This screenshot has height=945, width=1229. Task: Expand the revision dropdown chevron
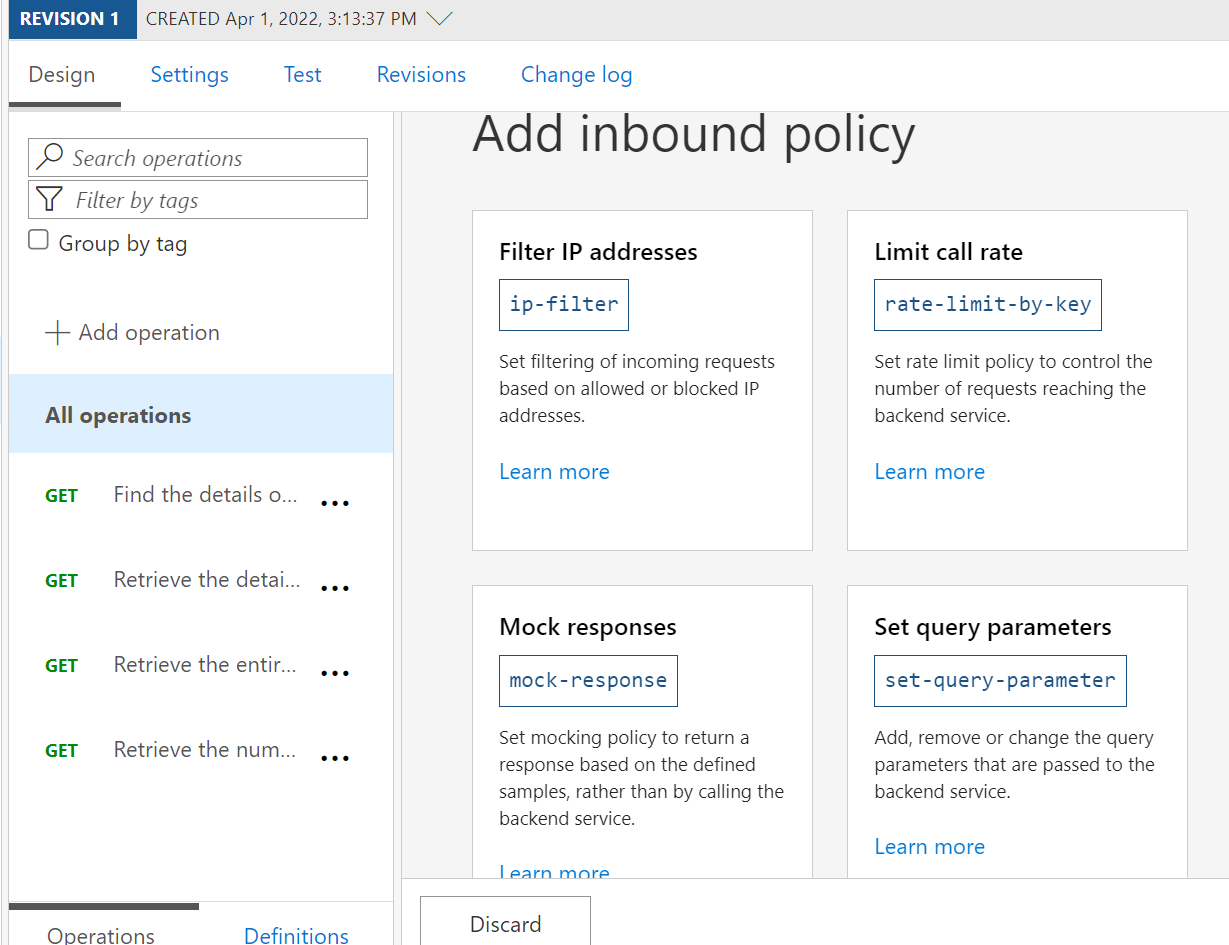click(439, 19)
